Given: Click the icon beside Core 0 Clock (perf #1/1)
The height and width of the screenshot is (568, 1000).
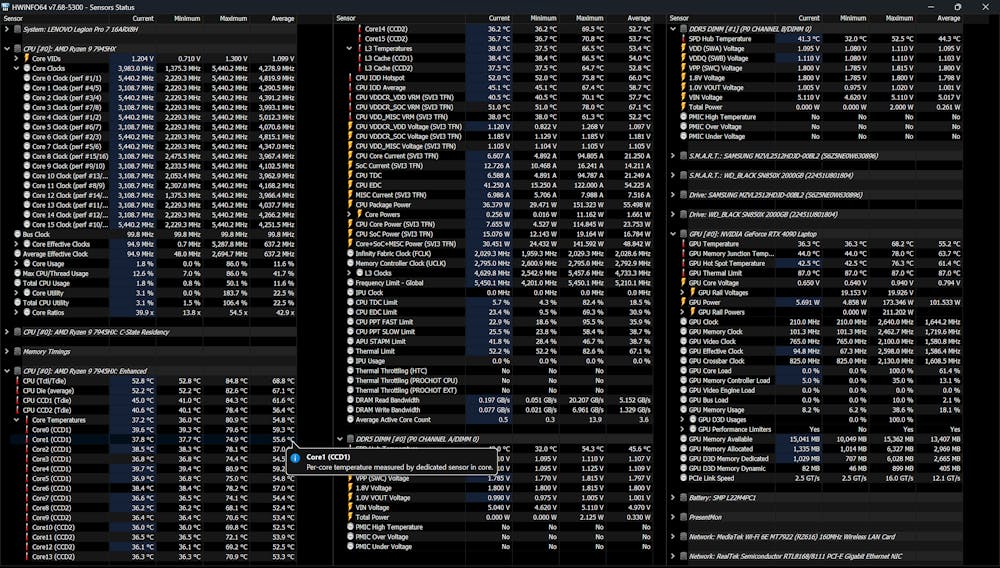Looking at the screenshot, I should 27,78.
